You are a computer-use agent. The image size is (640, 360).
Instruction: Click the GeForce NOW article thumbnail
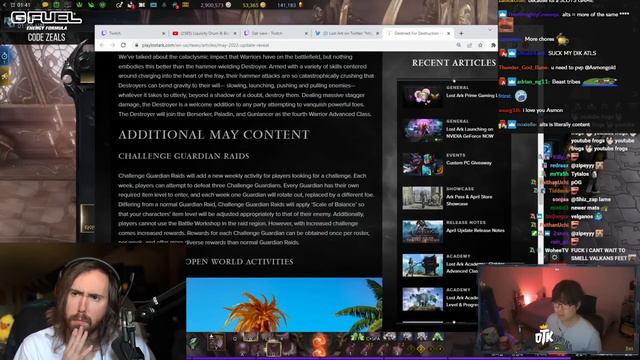pos(422,130)
